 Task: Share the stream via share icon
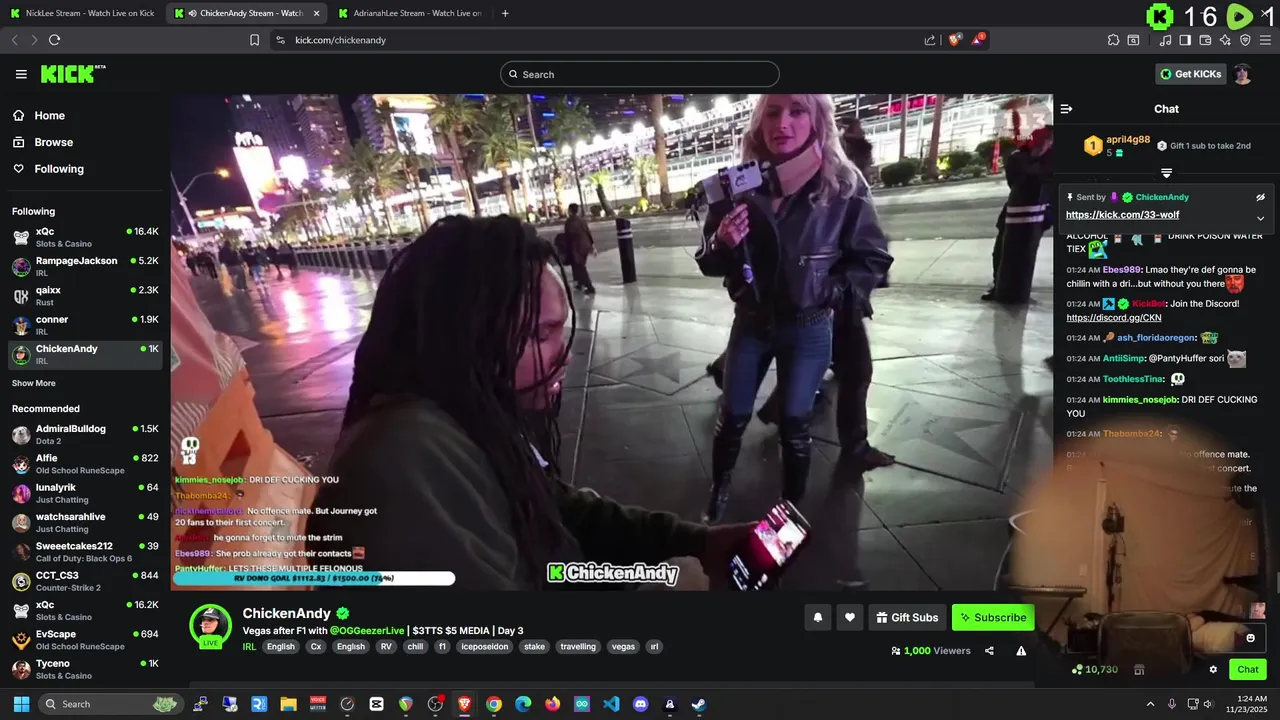989,651
